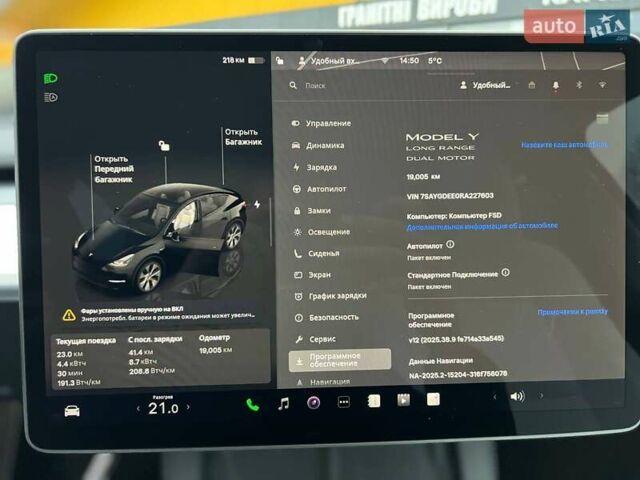Open the Управление menu
This screenshot has height=480, width=640.
pyautogui.click(x=321, y=123)
